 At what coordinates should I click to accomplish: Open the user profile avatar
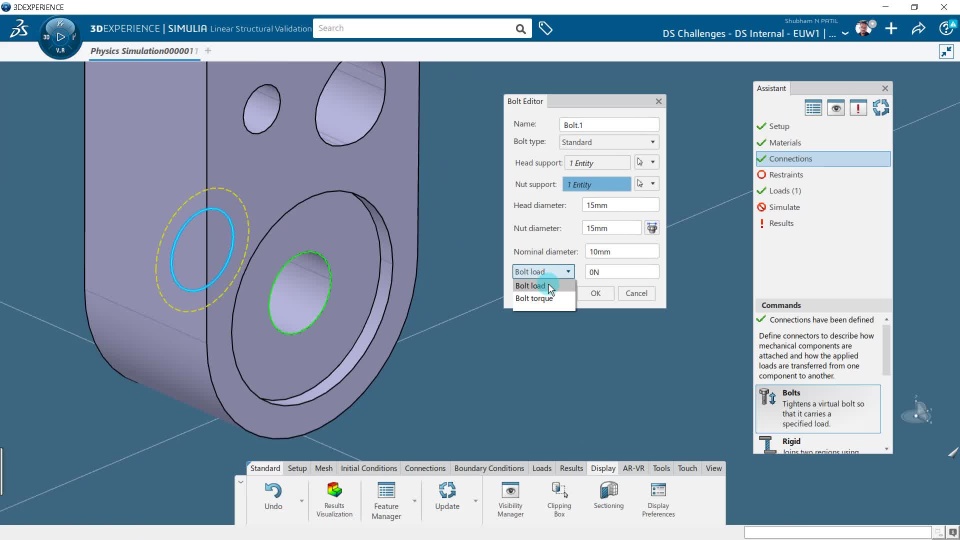[x=864, y=28]
